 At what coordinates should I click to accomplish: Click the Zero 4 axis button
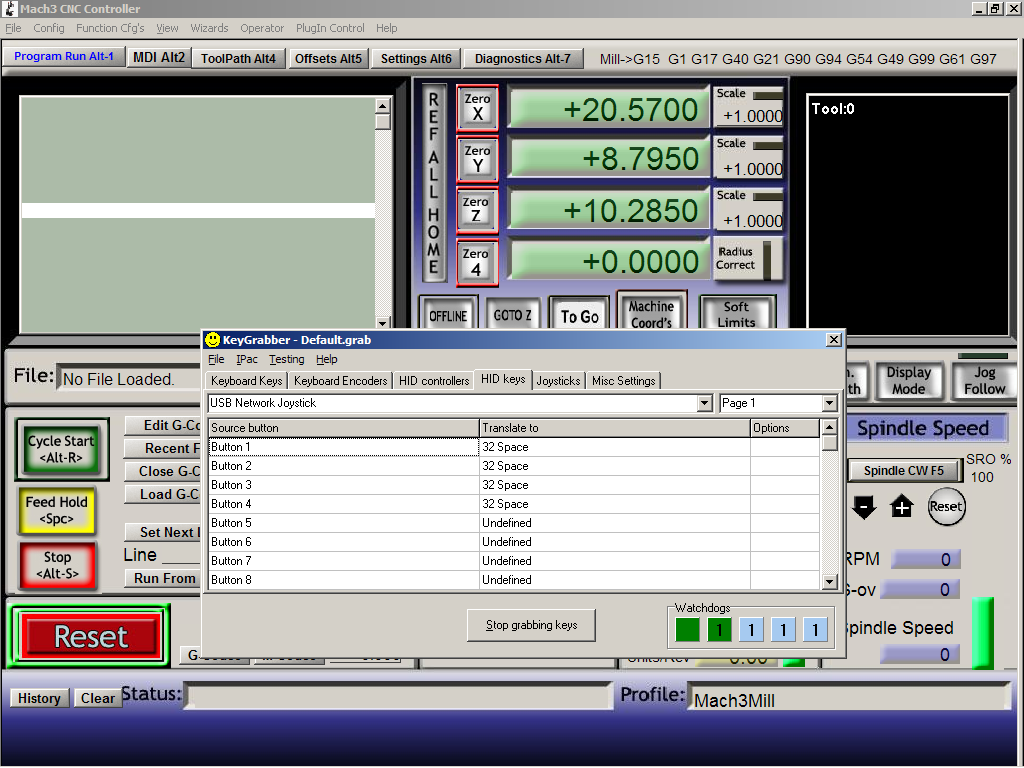(477, 262)
